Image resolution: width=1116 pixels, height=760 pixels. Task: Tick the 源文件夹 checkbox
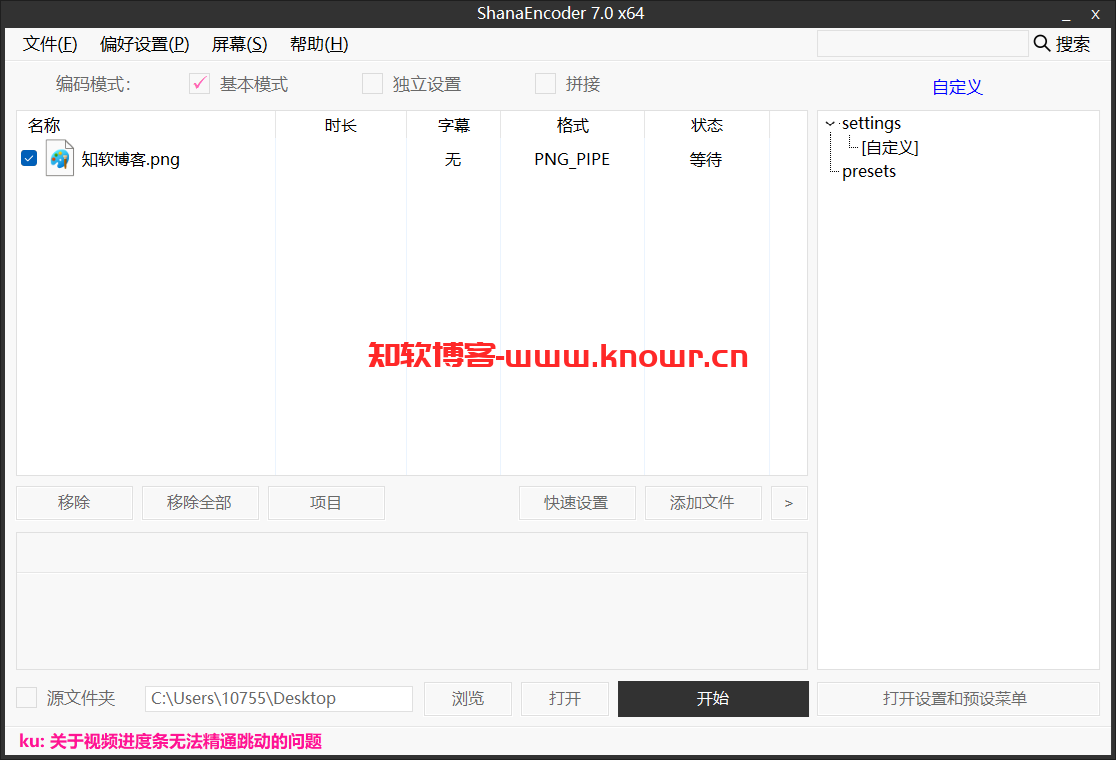[x=26, y=697]
